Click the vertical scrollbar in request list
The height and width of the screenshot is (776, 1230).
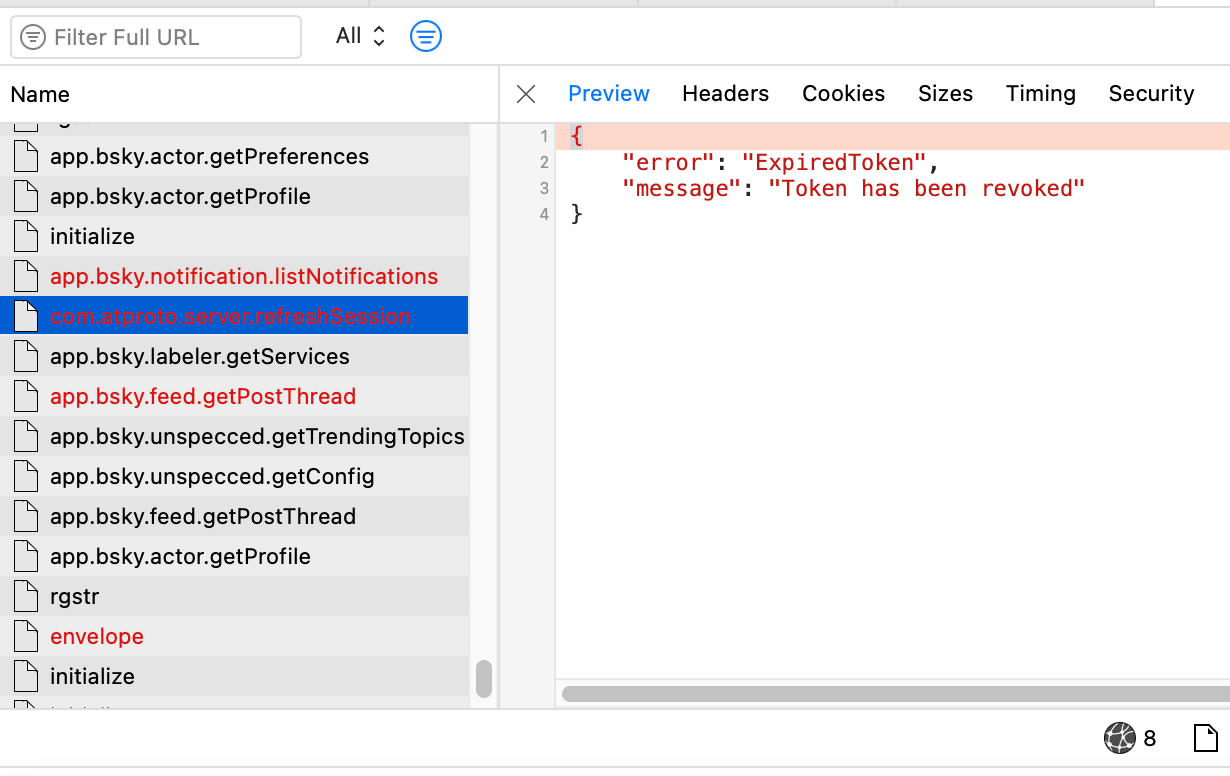pyautogui.click(x=484, y=679)
